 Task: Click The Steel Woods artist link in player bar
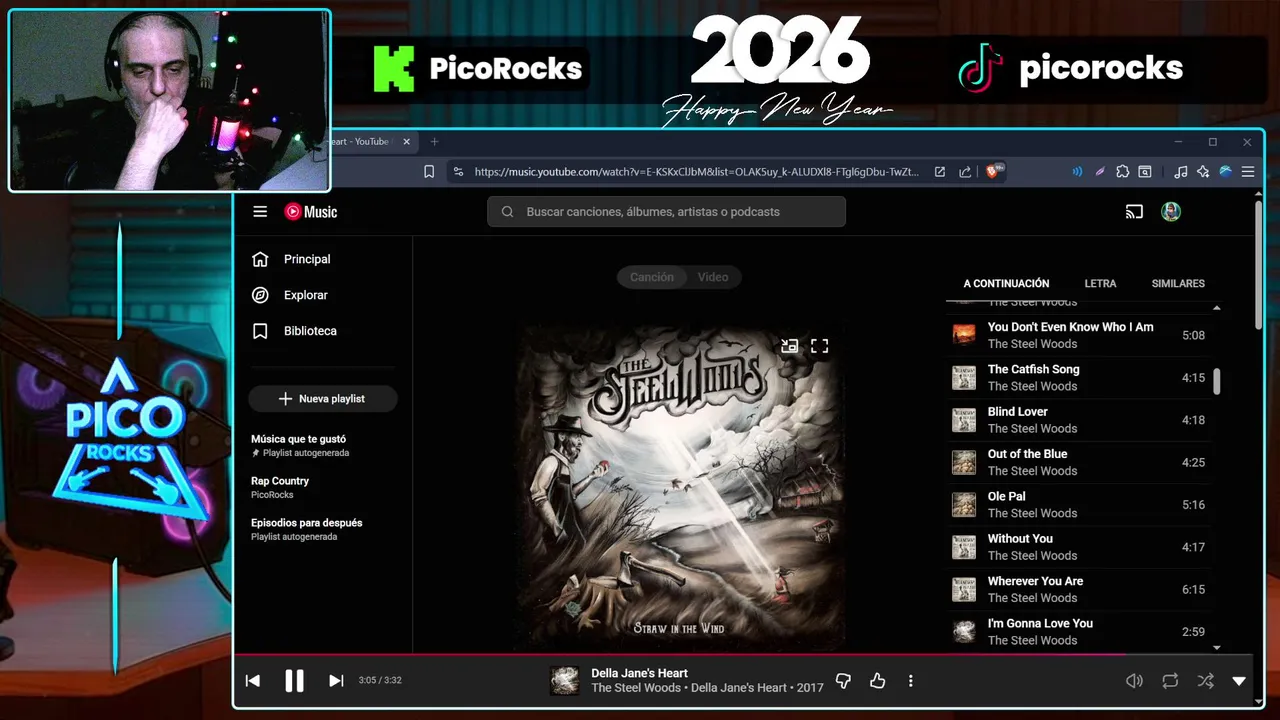636,688
